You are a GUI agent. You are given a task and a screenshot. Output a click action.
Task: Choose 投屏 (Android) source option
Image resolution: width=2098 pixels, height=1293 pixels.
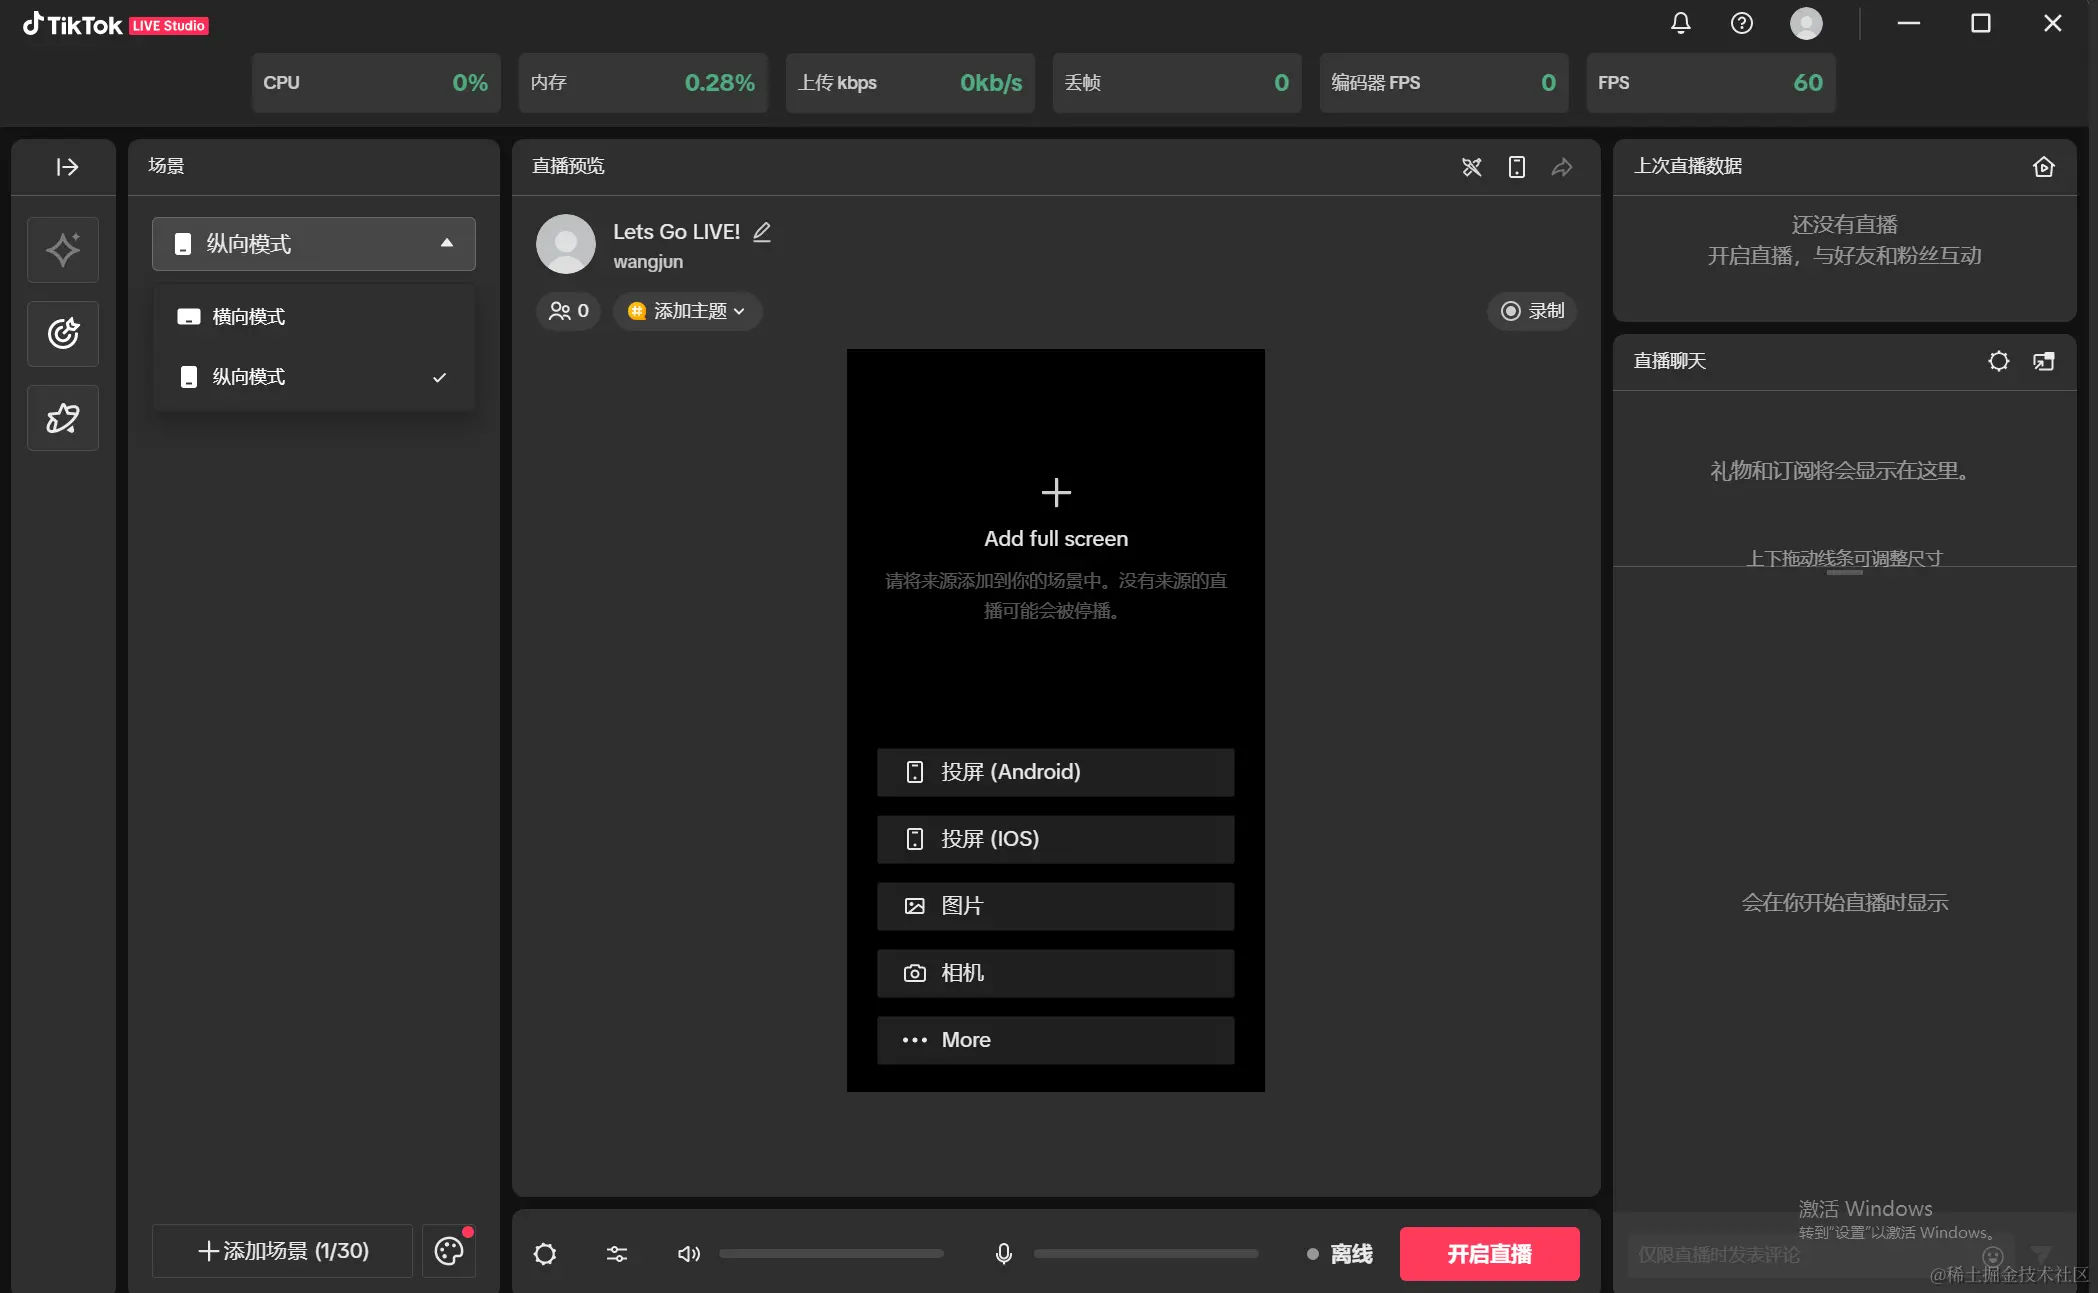(x=1055, y=772)
